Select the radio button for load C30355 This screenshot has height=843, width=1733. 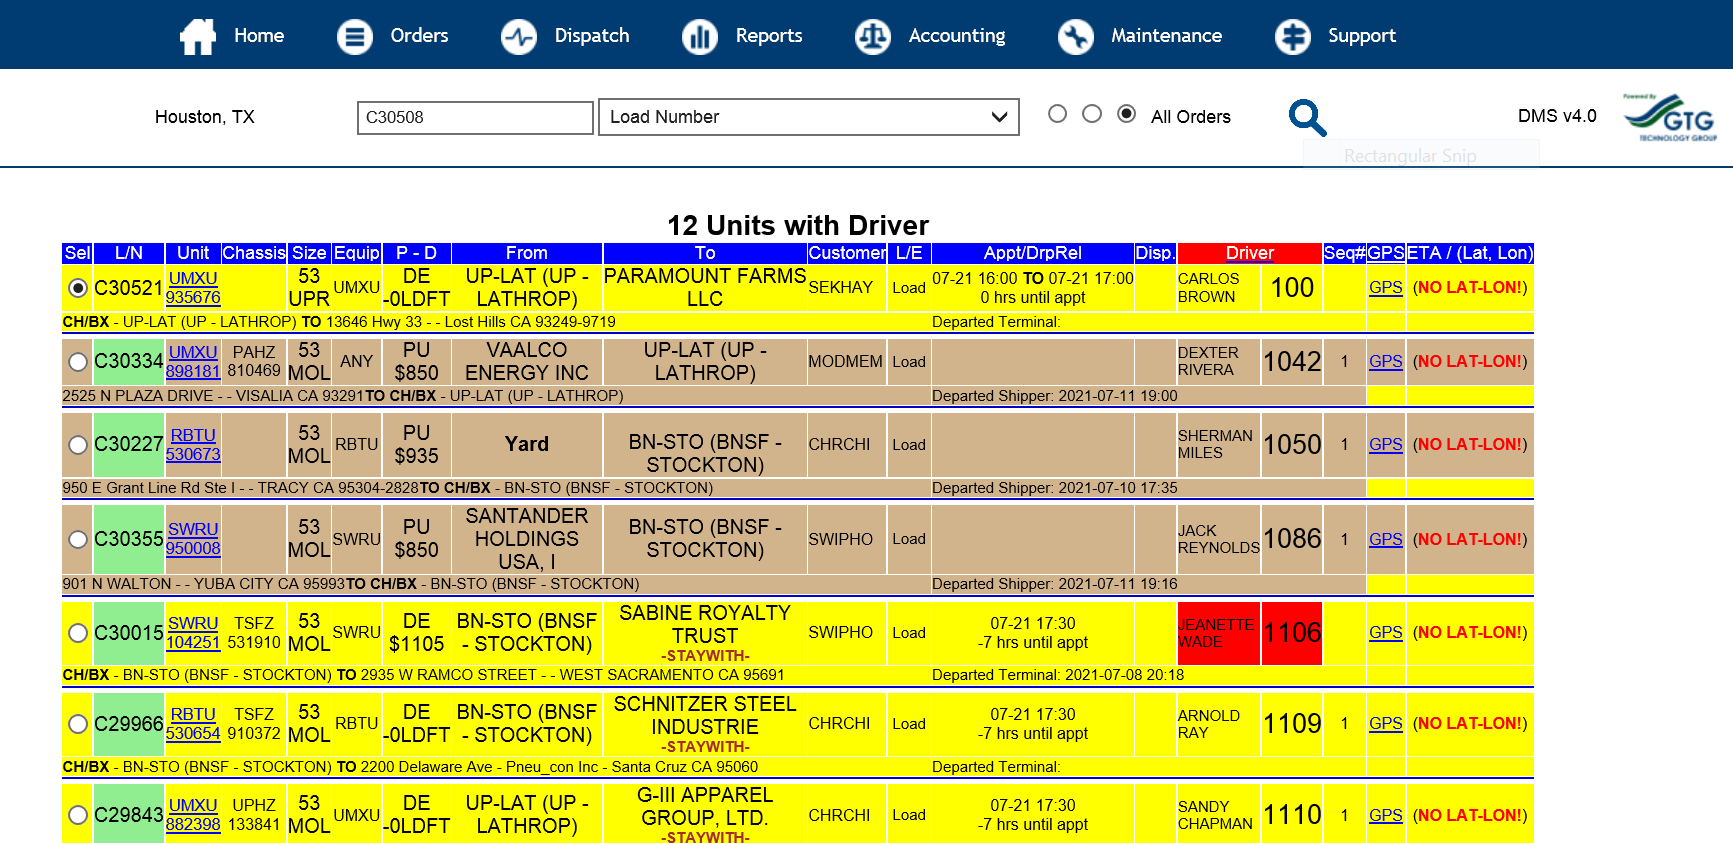tap(78, 539)
